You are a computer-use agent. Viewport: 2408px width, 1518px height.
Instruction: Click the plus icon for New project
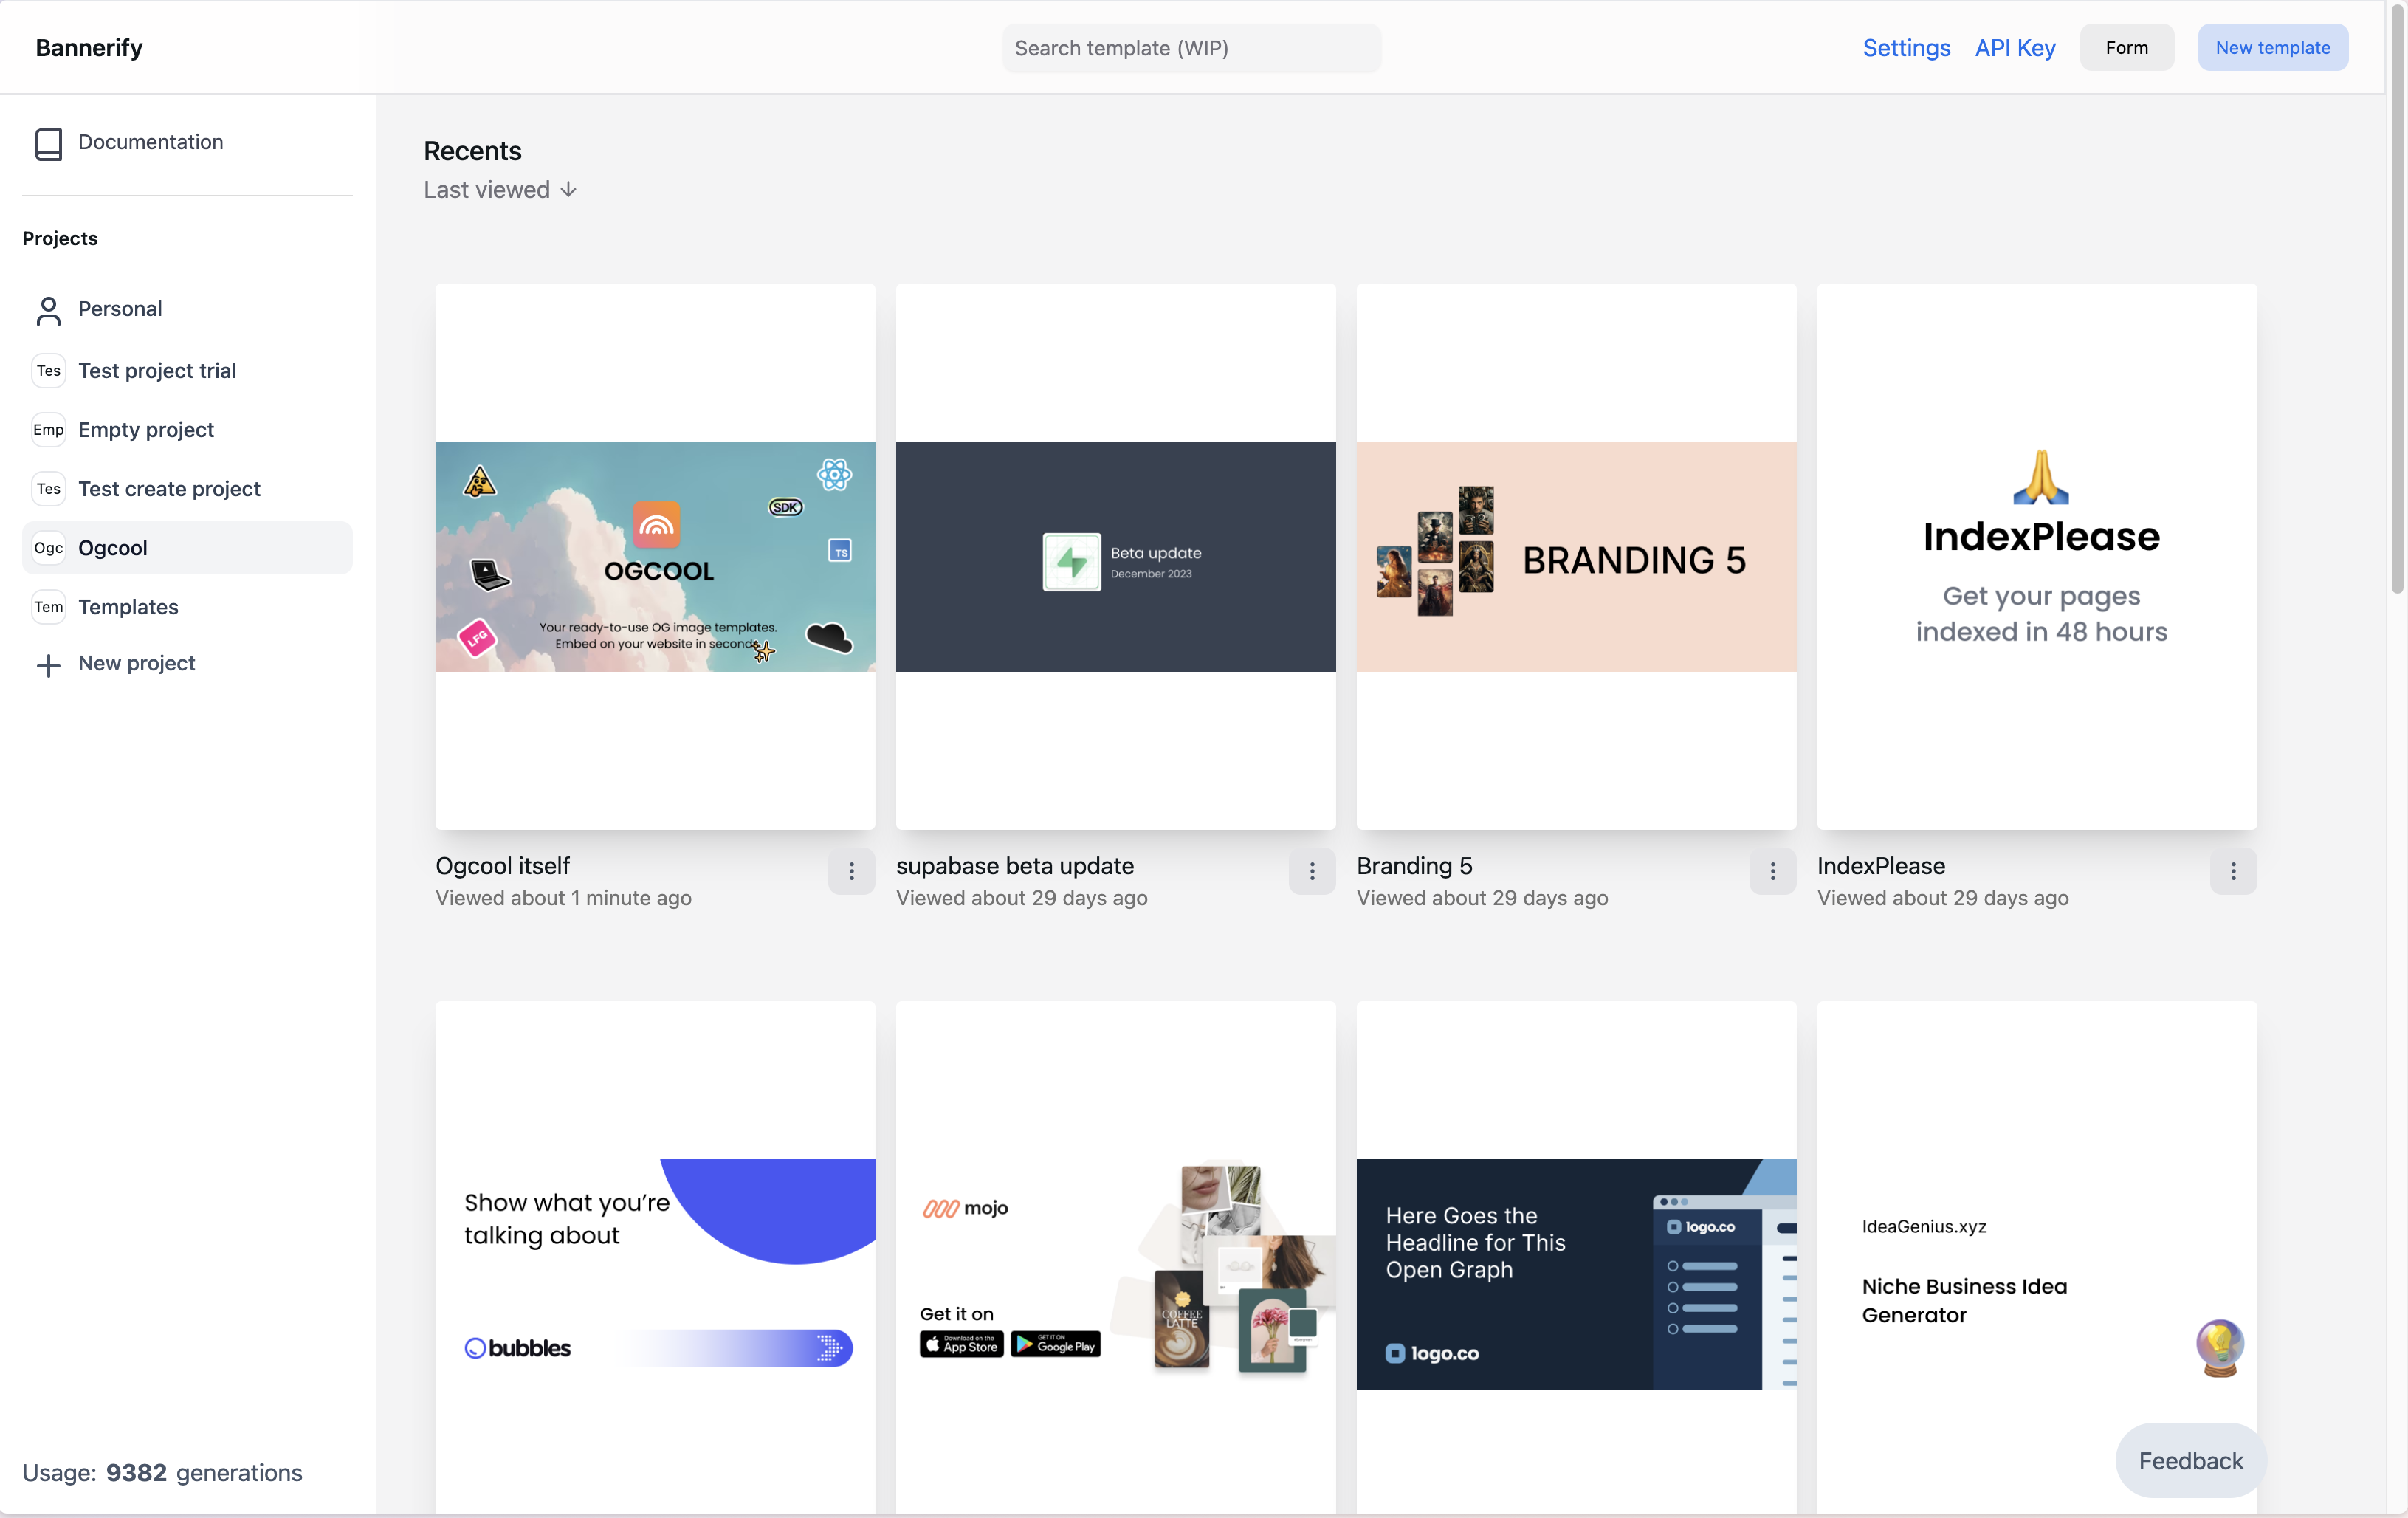point(48,665)
